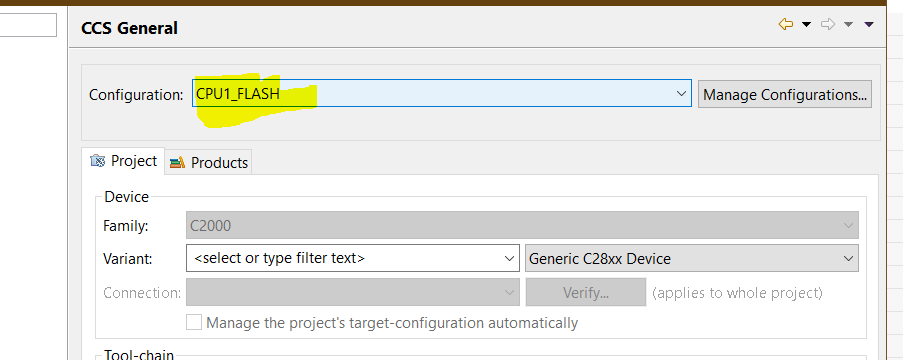Enable Manage the project's target-configuration automatically
Viewport: 903px width, 360px height.
(x=194, y=322)
